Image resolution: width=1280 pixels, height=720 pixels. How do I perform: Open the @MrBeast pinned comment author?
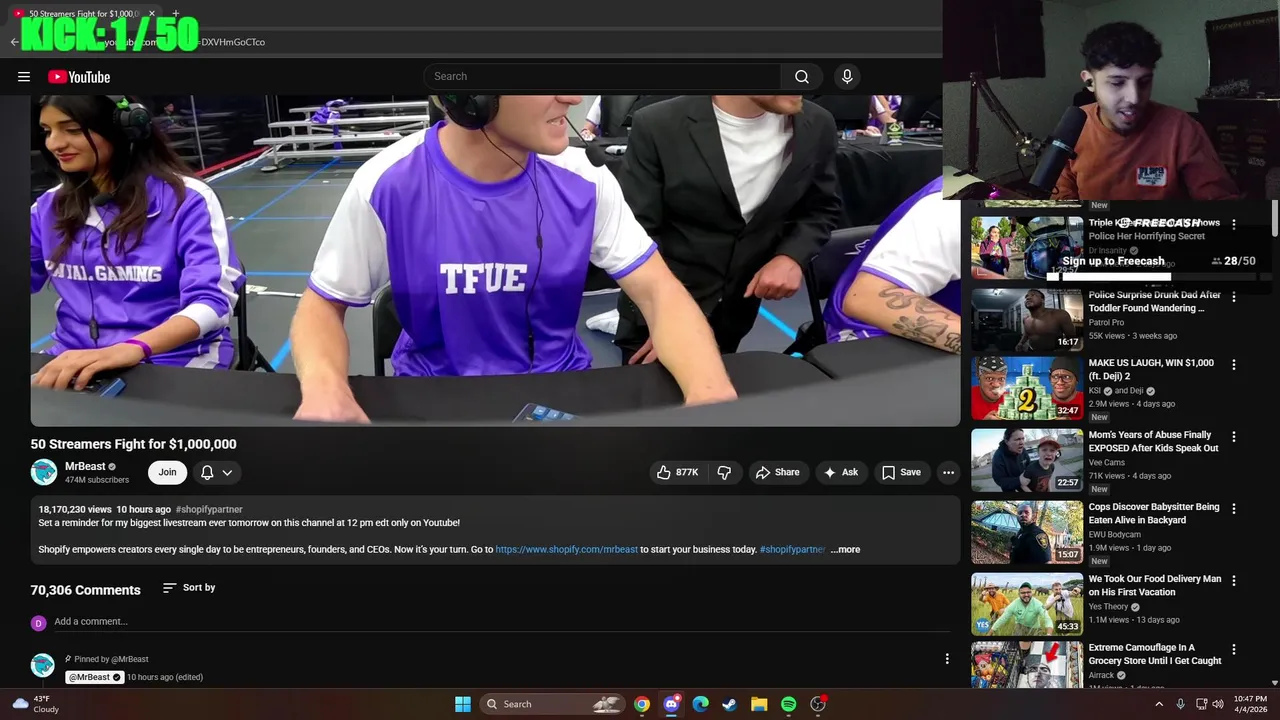pos(94,677)
